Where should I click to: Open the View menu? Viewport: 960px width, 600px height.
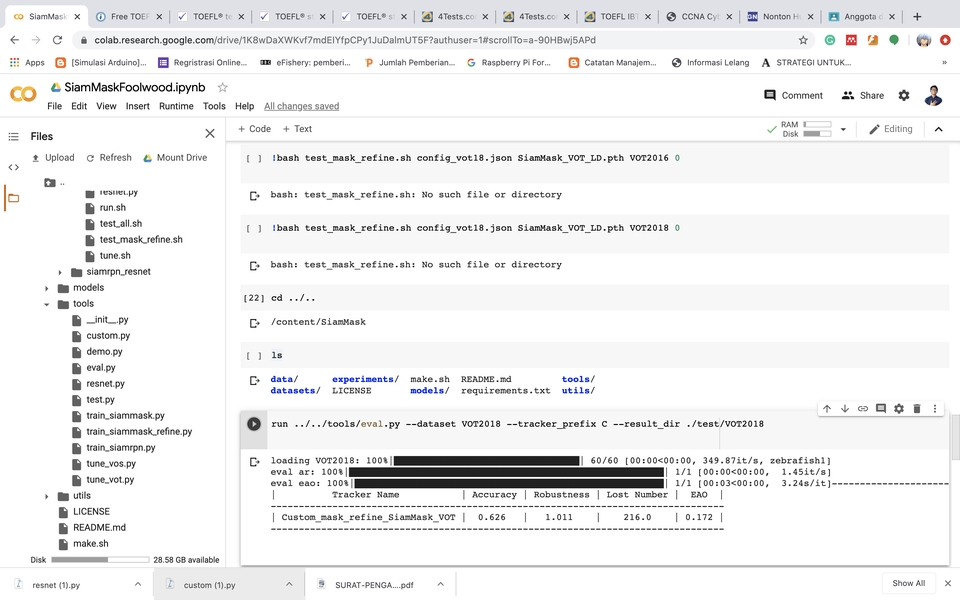tap(106, 106)
